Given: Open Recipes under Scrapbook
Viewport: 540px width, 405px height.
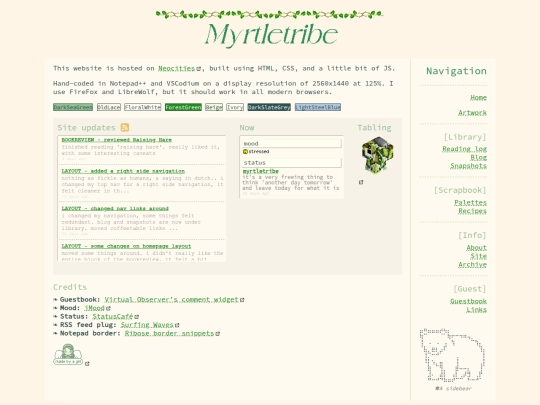Looking at the screenshot, I should (472, 211).
